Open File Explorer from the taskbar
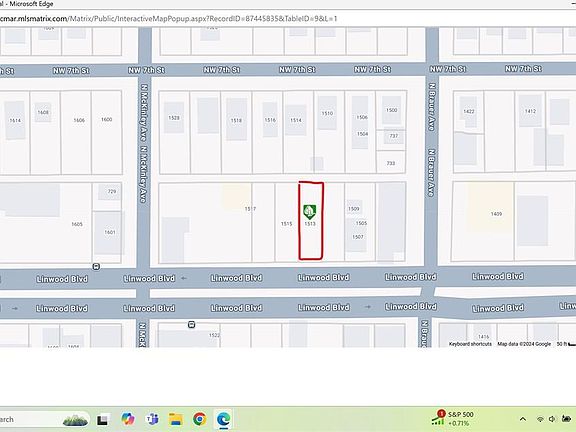 click(176, 419)
